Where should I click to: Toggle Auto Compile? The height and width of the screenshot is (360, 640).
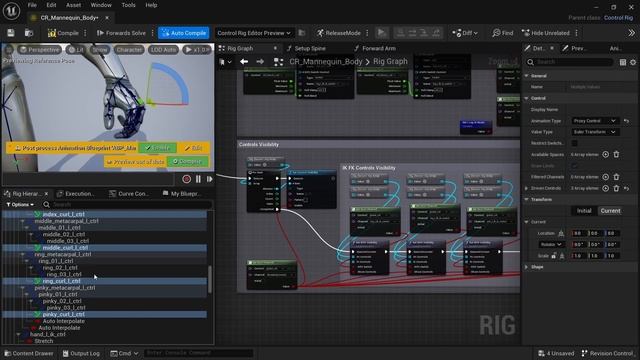pos(184,33)
